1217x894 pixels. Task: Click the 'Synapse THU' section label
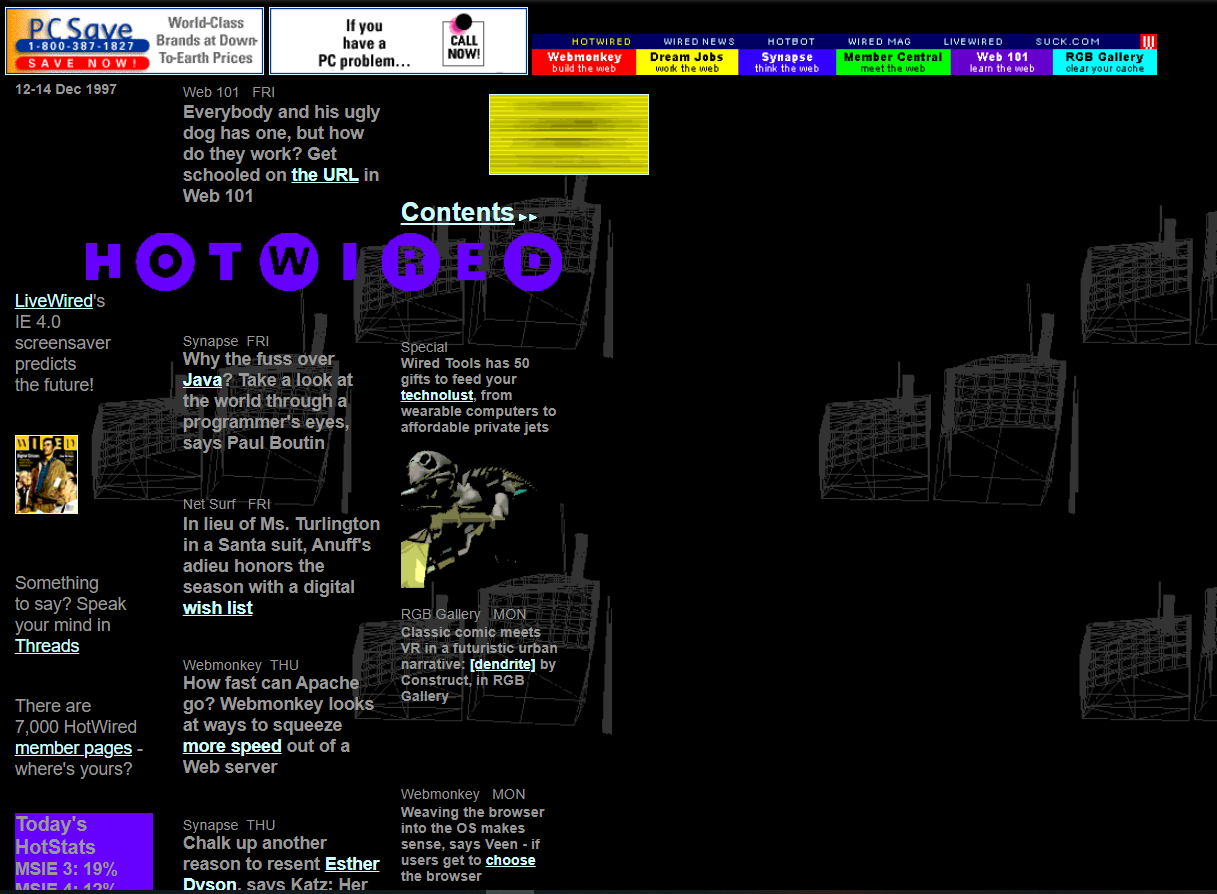pyautogui.click(x=229, y=825)
